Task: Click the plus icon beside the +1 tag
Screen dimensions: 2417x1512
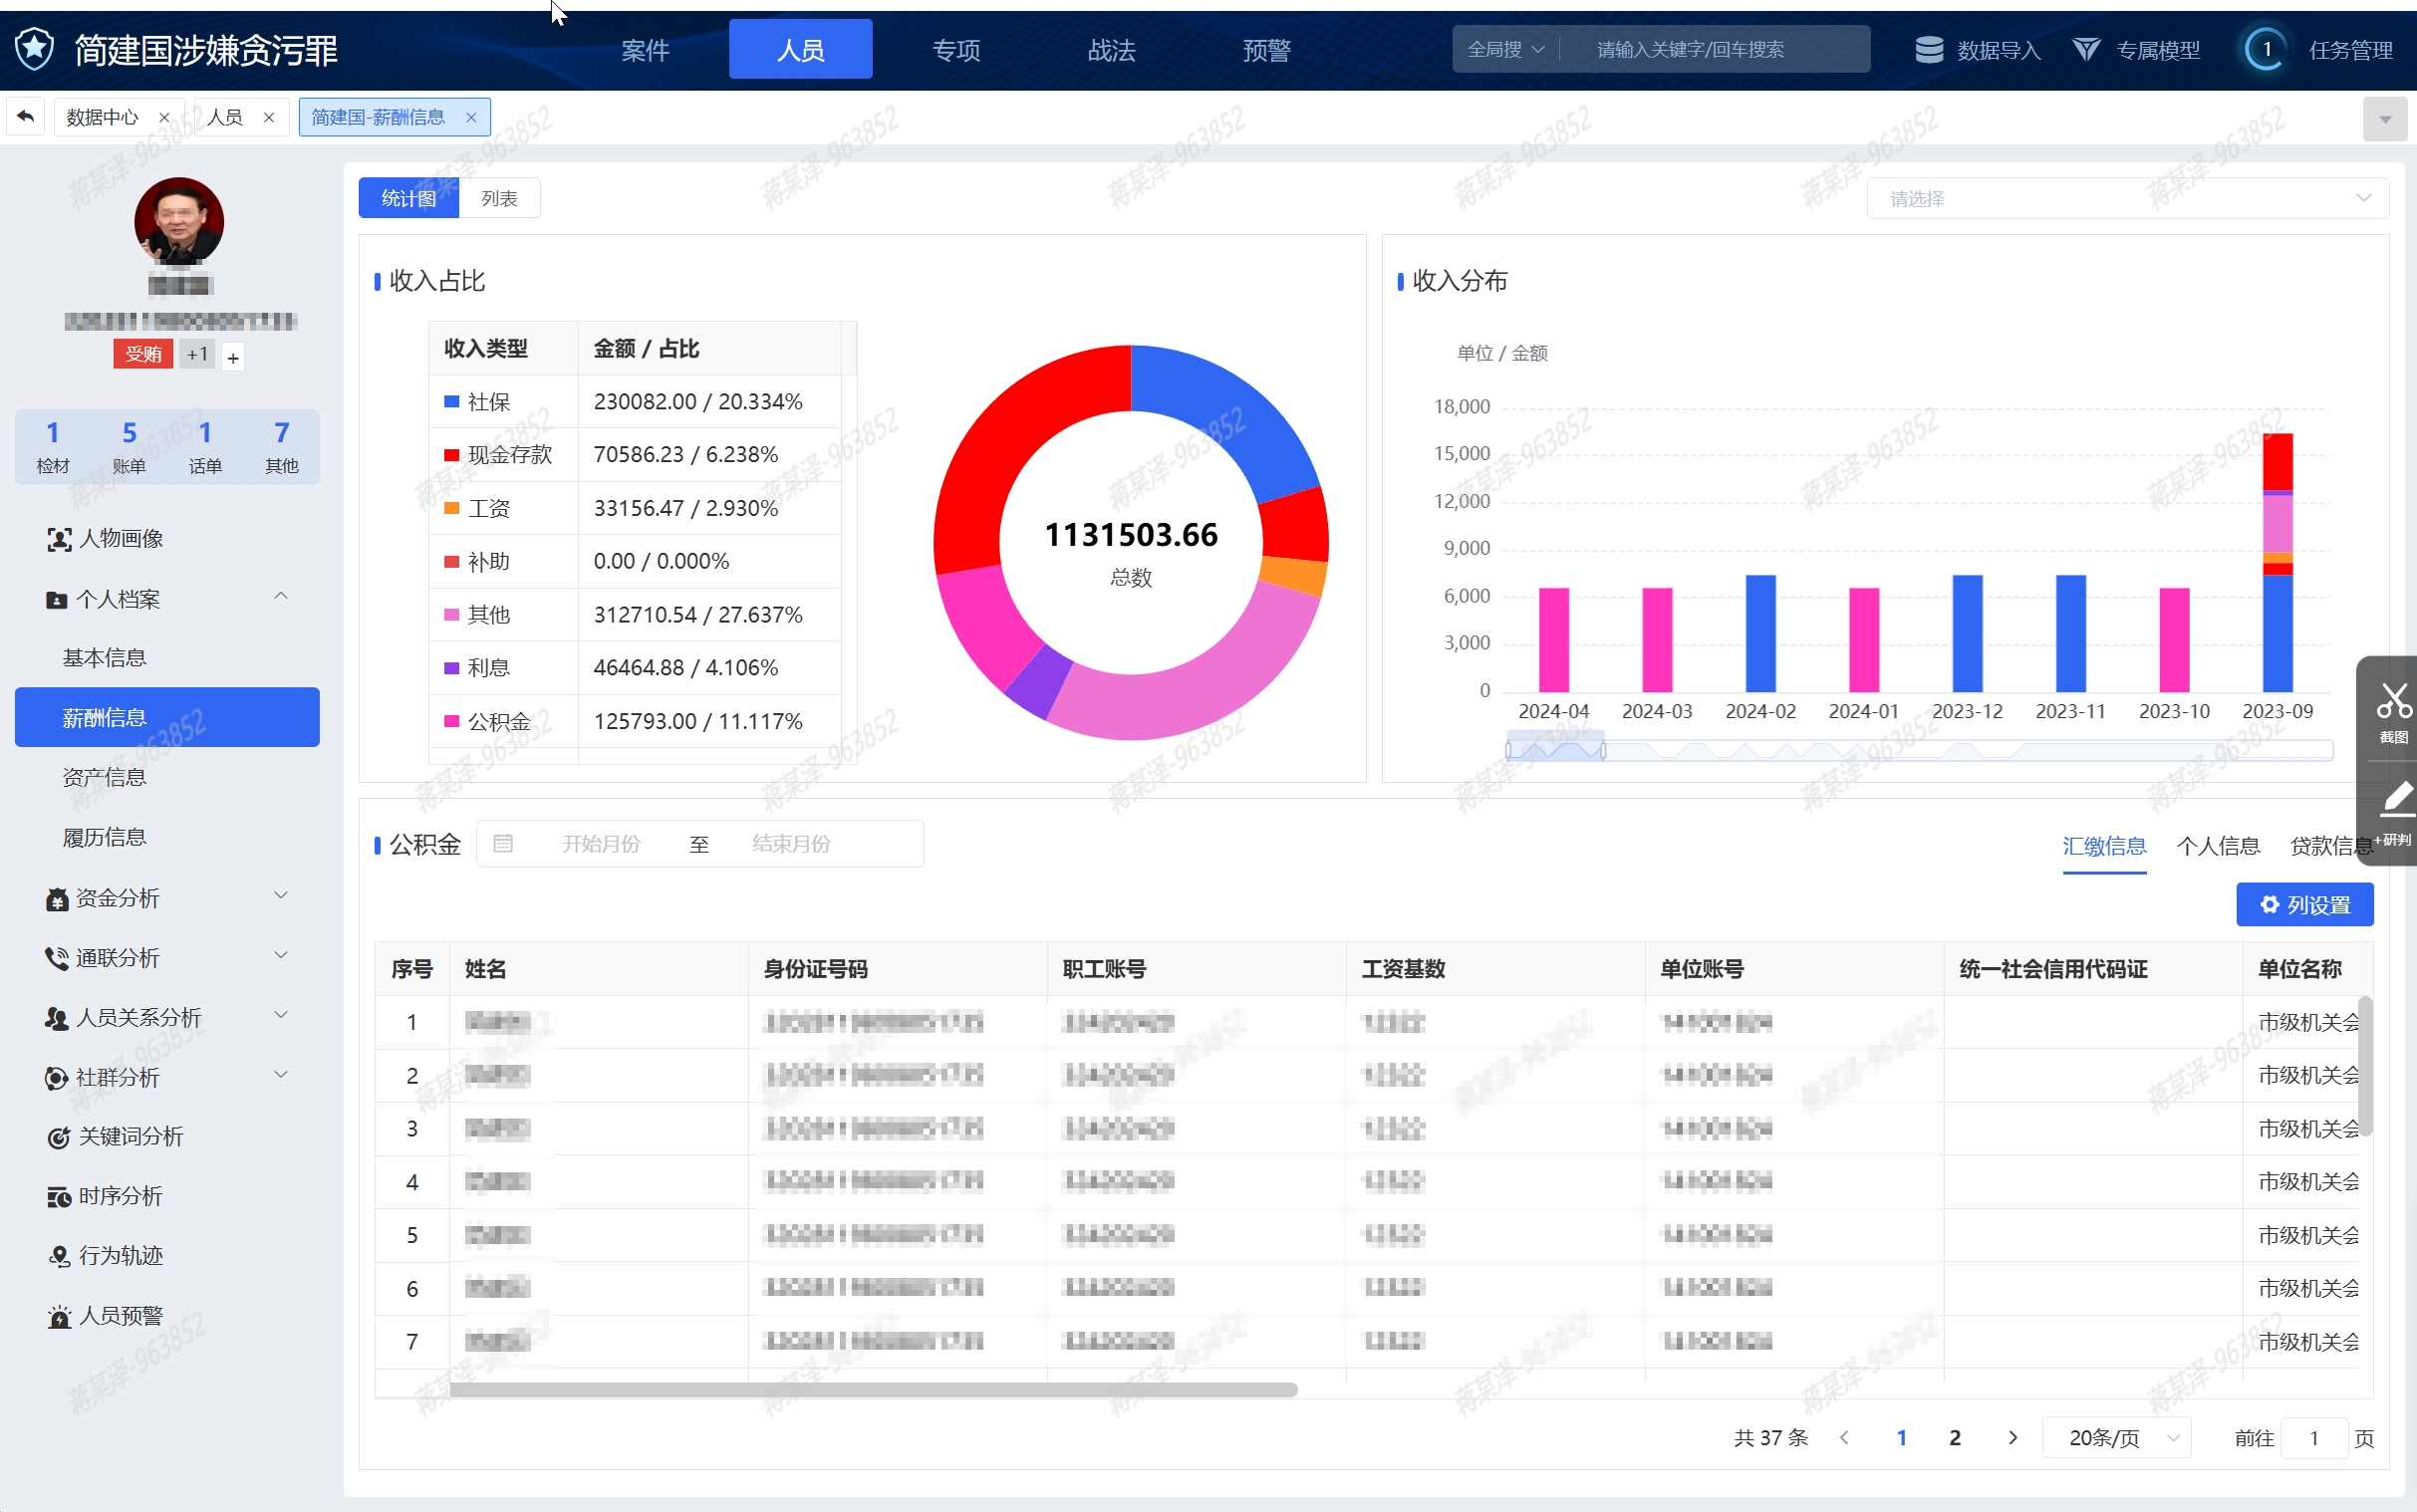Action: pos(233,357)
